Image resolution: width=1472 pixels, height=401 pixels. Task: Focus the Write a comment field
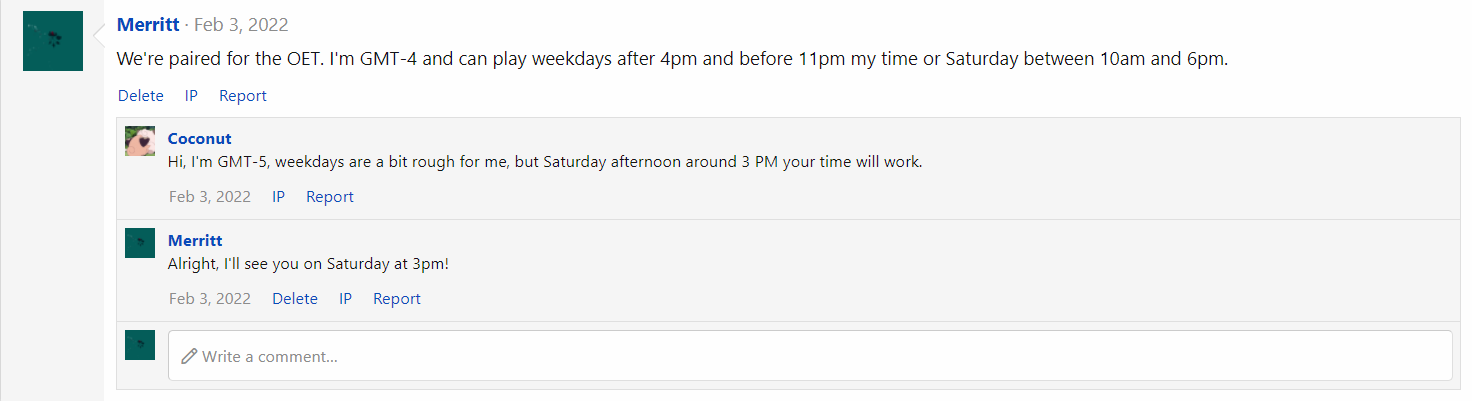(x=810, y=356)
